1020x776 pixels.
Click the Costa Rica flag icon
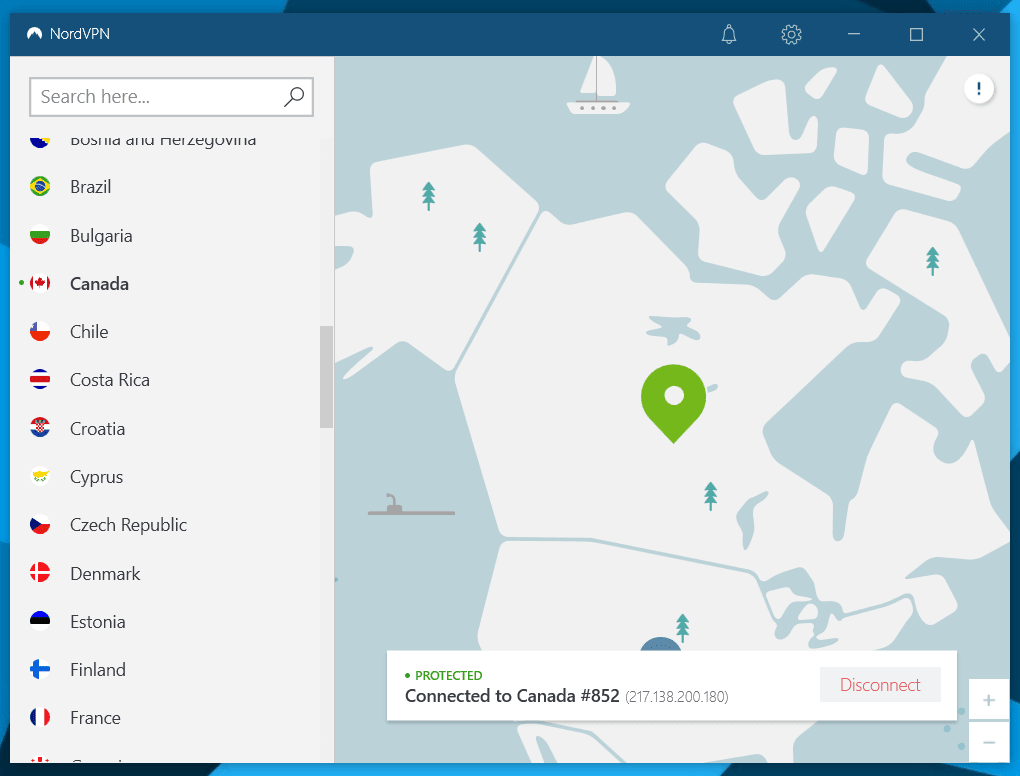pyautogui.click(x=40, y=379)
